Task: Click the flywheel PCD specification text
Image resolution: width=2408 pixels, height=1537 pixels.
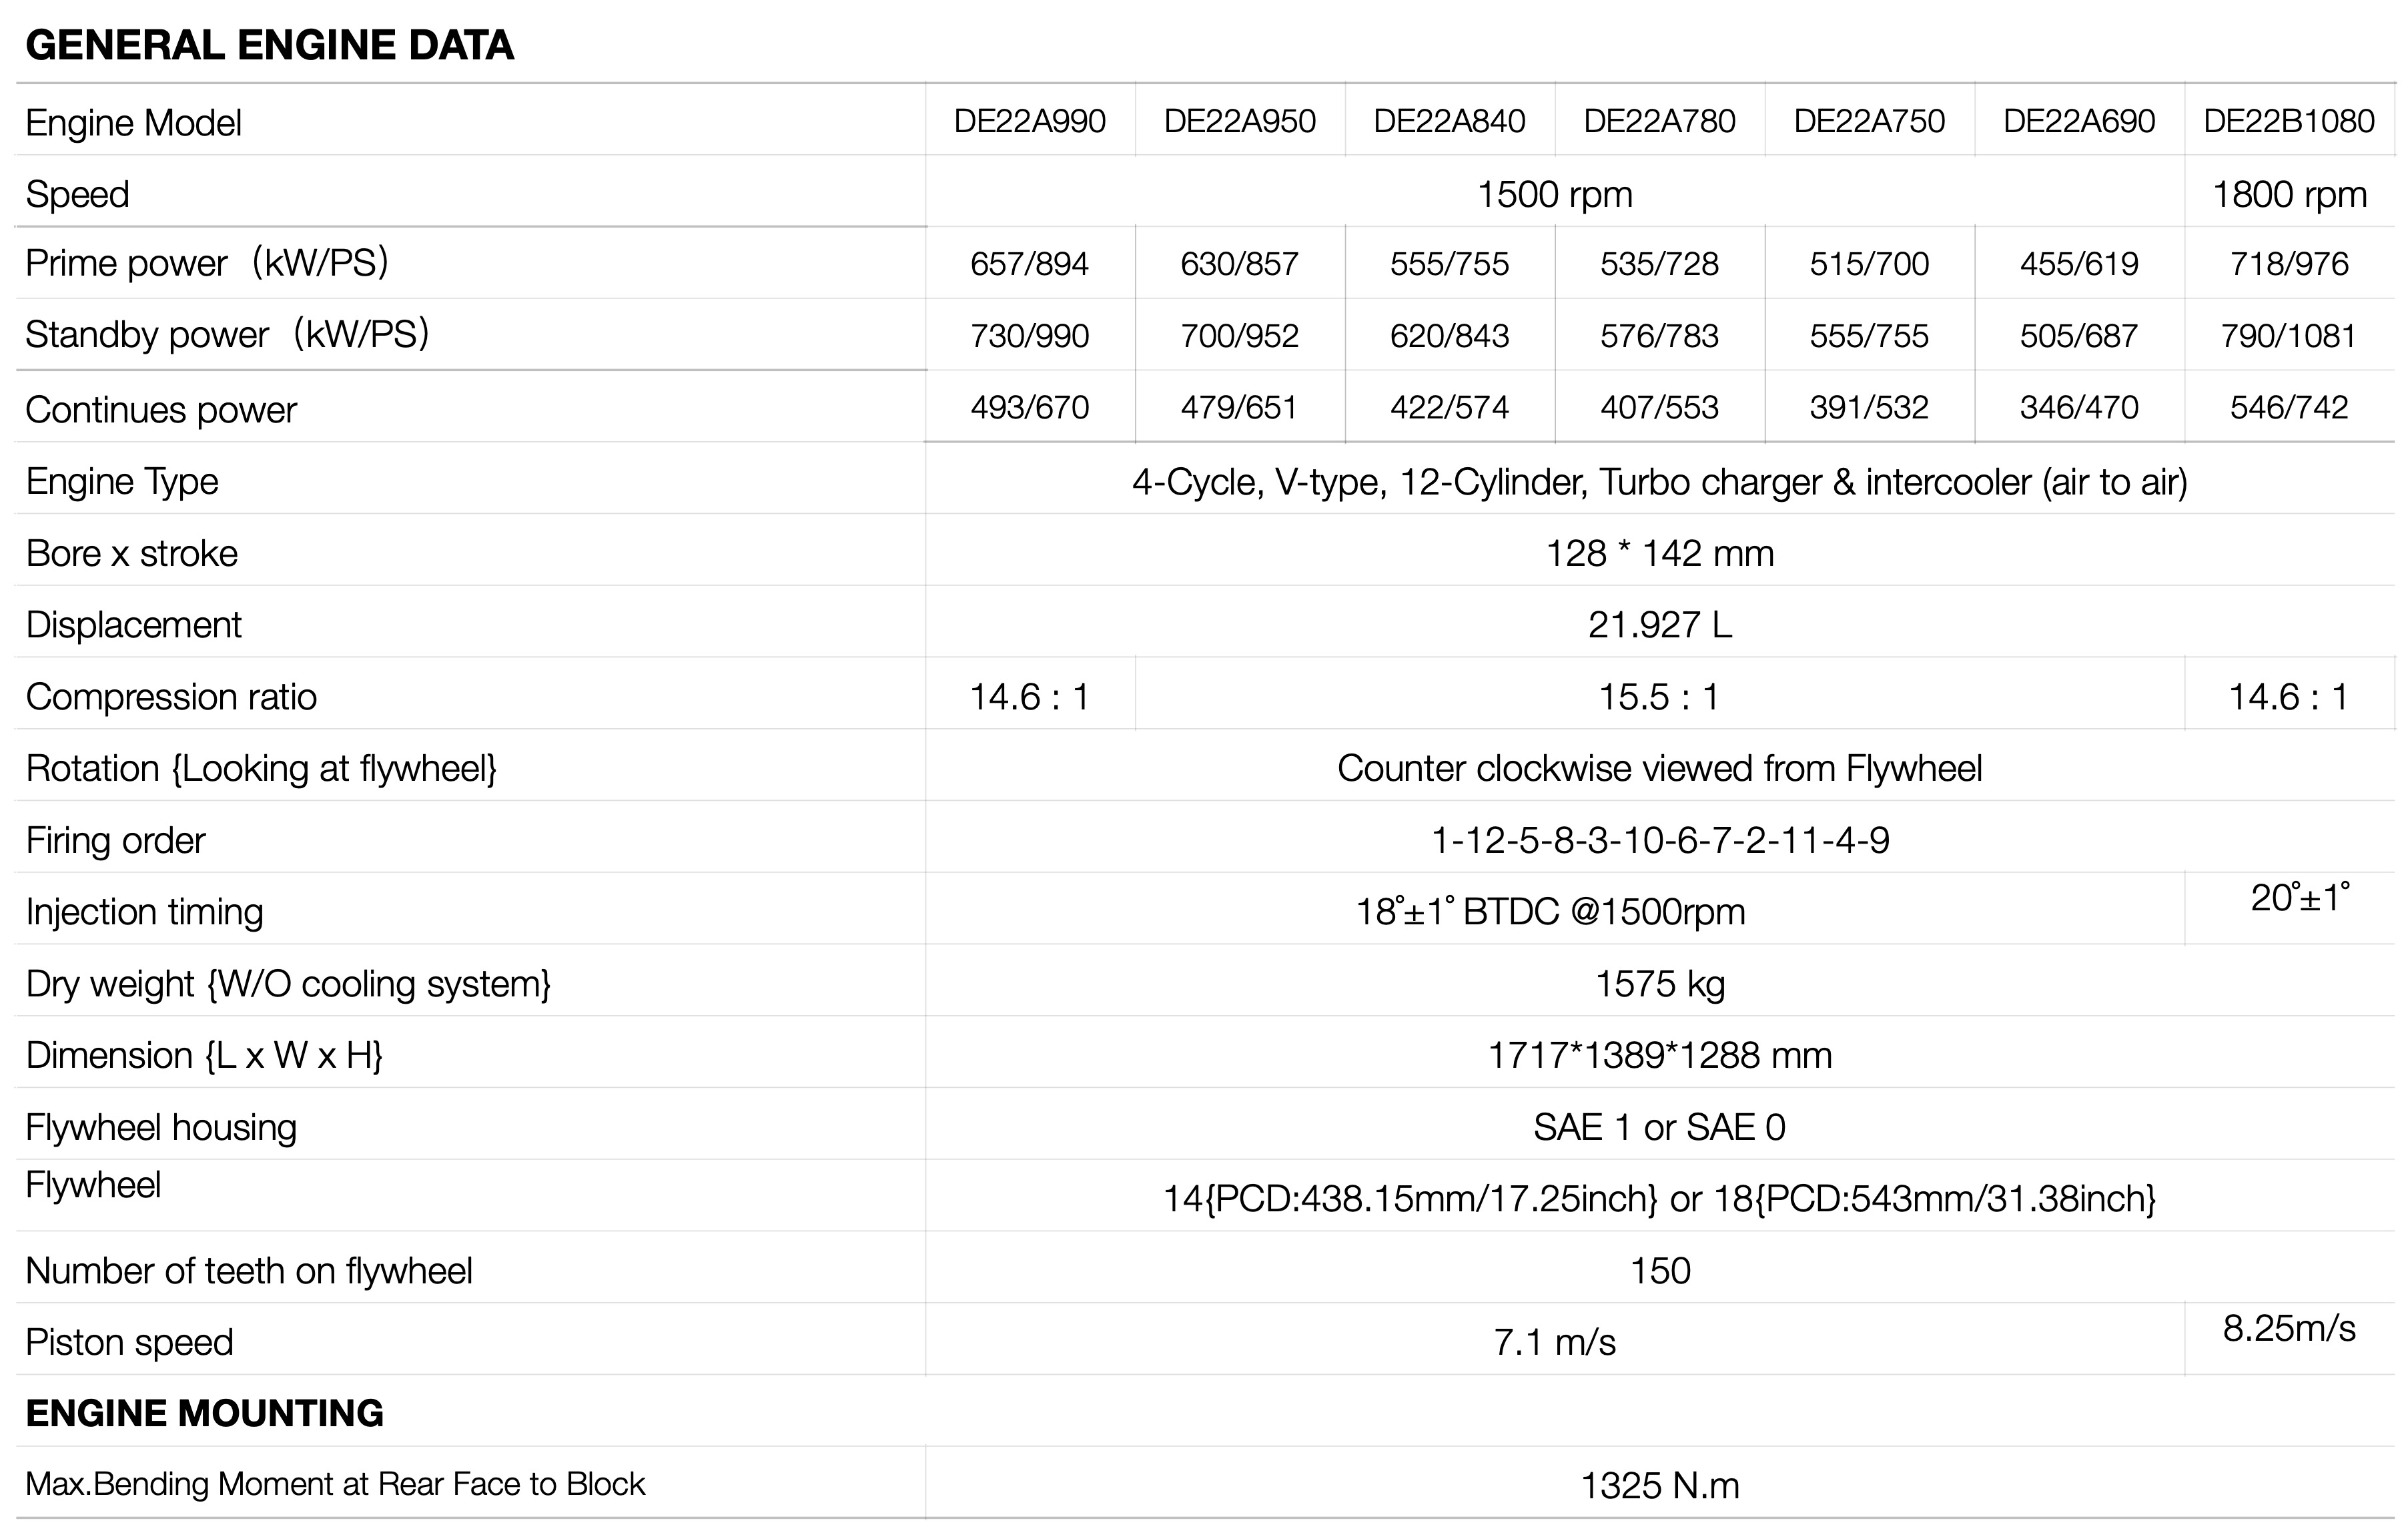Action: 1660,1199
